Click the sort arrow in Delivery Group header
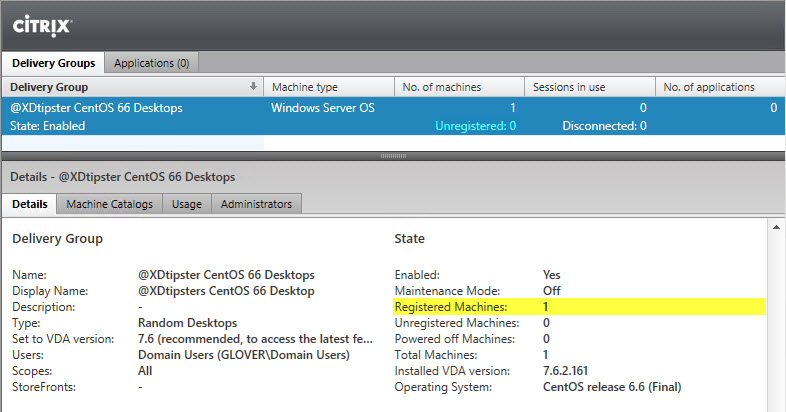Image resolution: width=786 pixels, height=412 pixels. pos(254,86)
